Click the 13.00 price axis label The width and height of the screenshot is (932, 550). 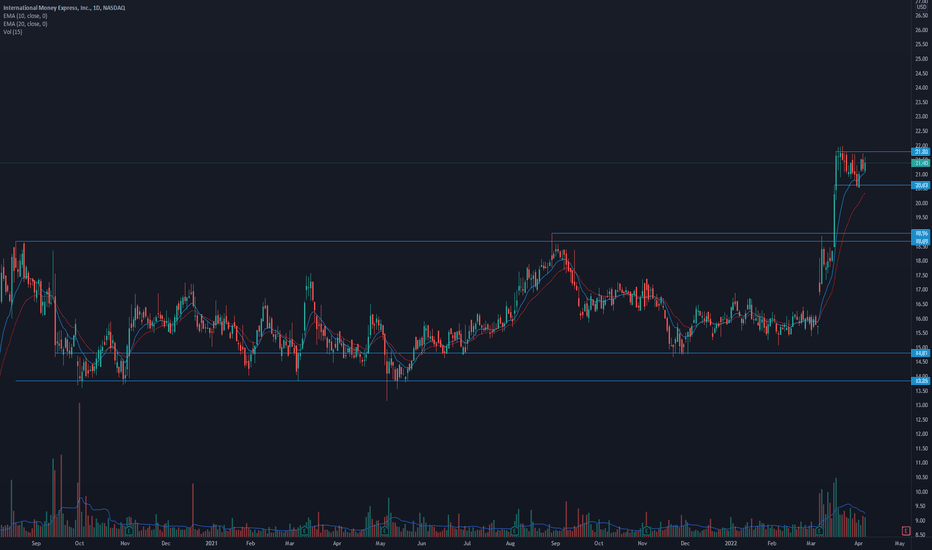tap(921, 406)
